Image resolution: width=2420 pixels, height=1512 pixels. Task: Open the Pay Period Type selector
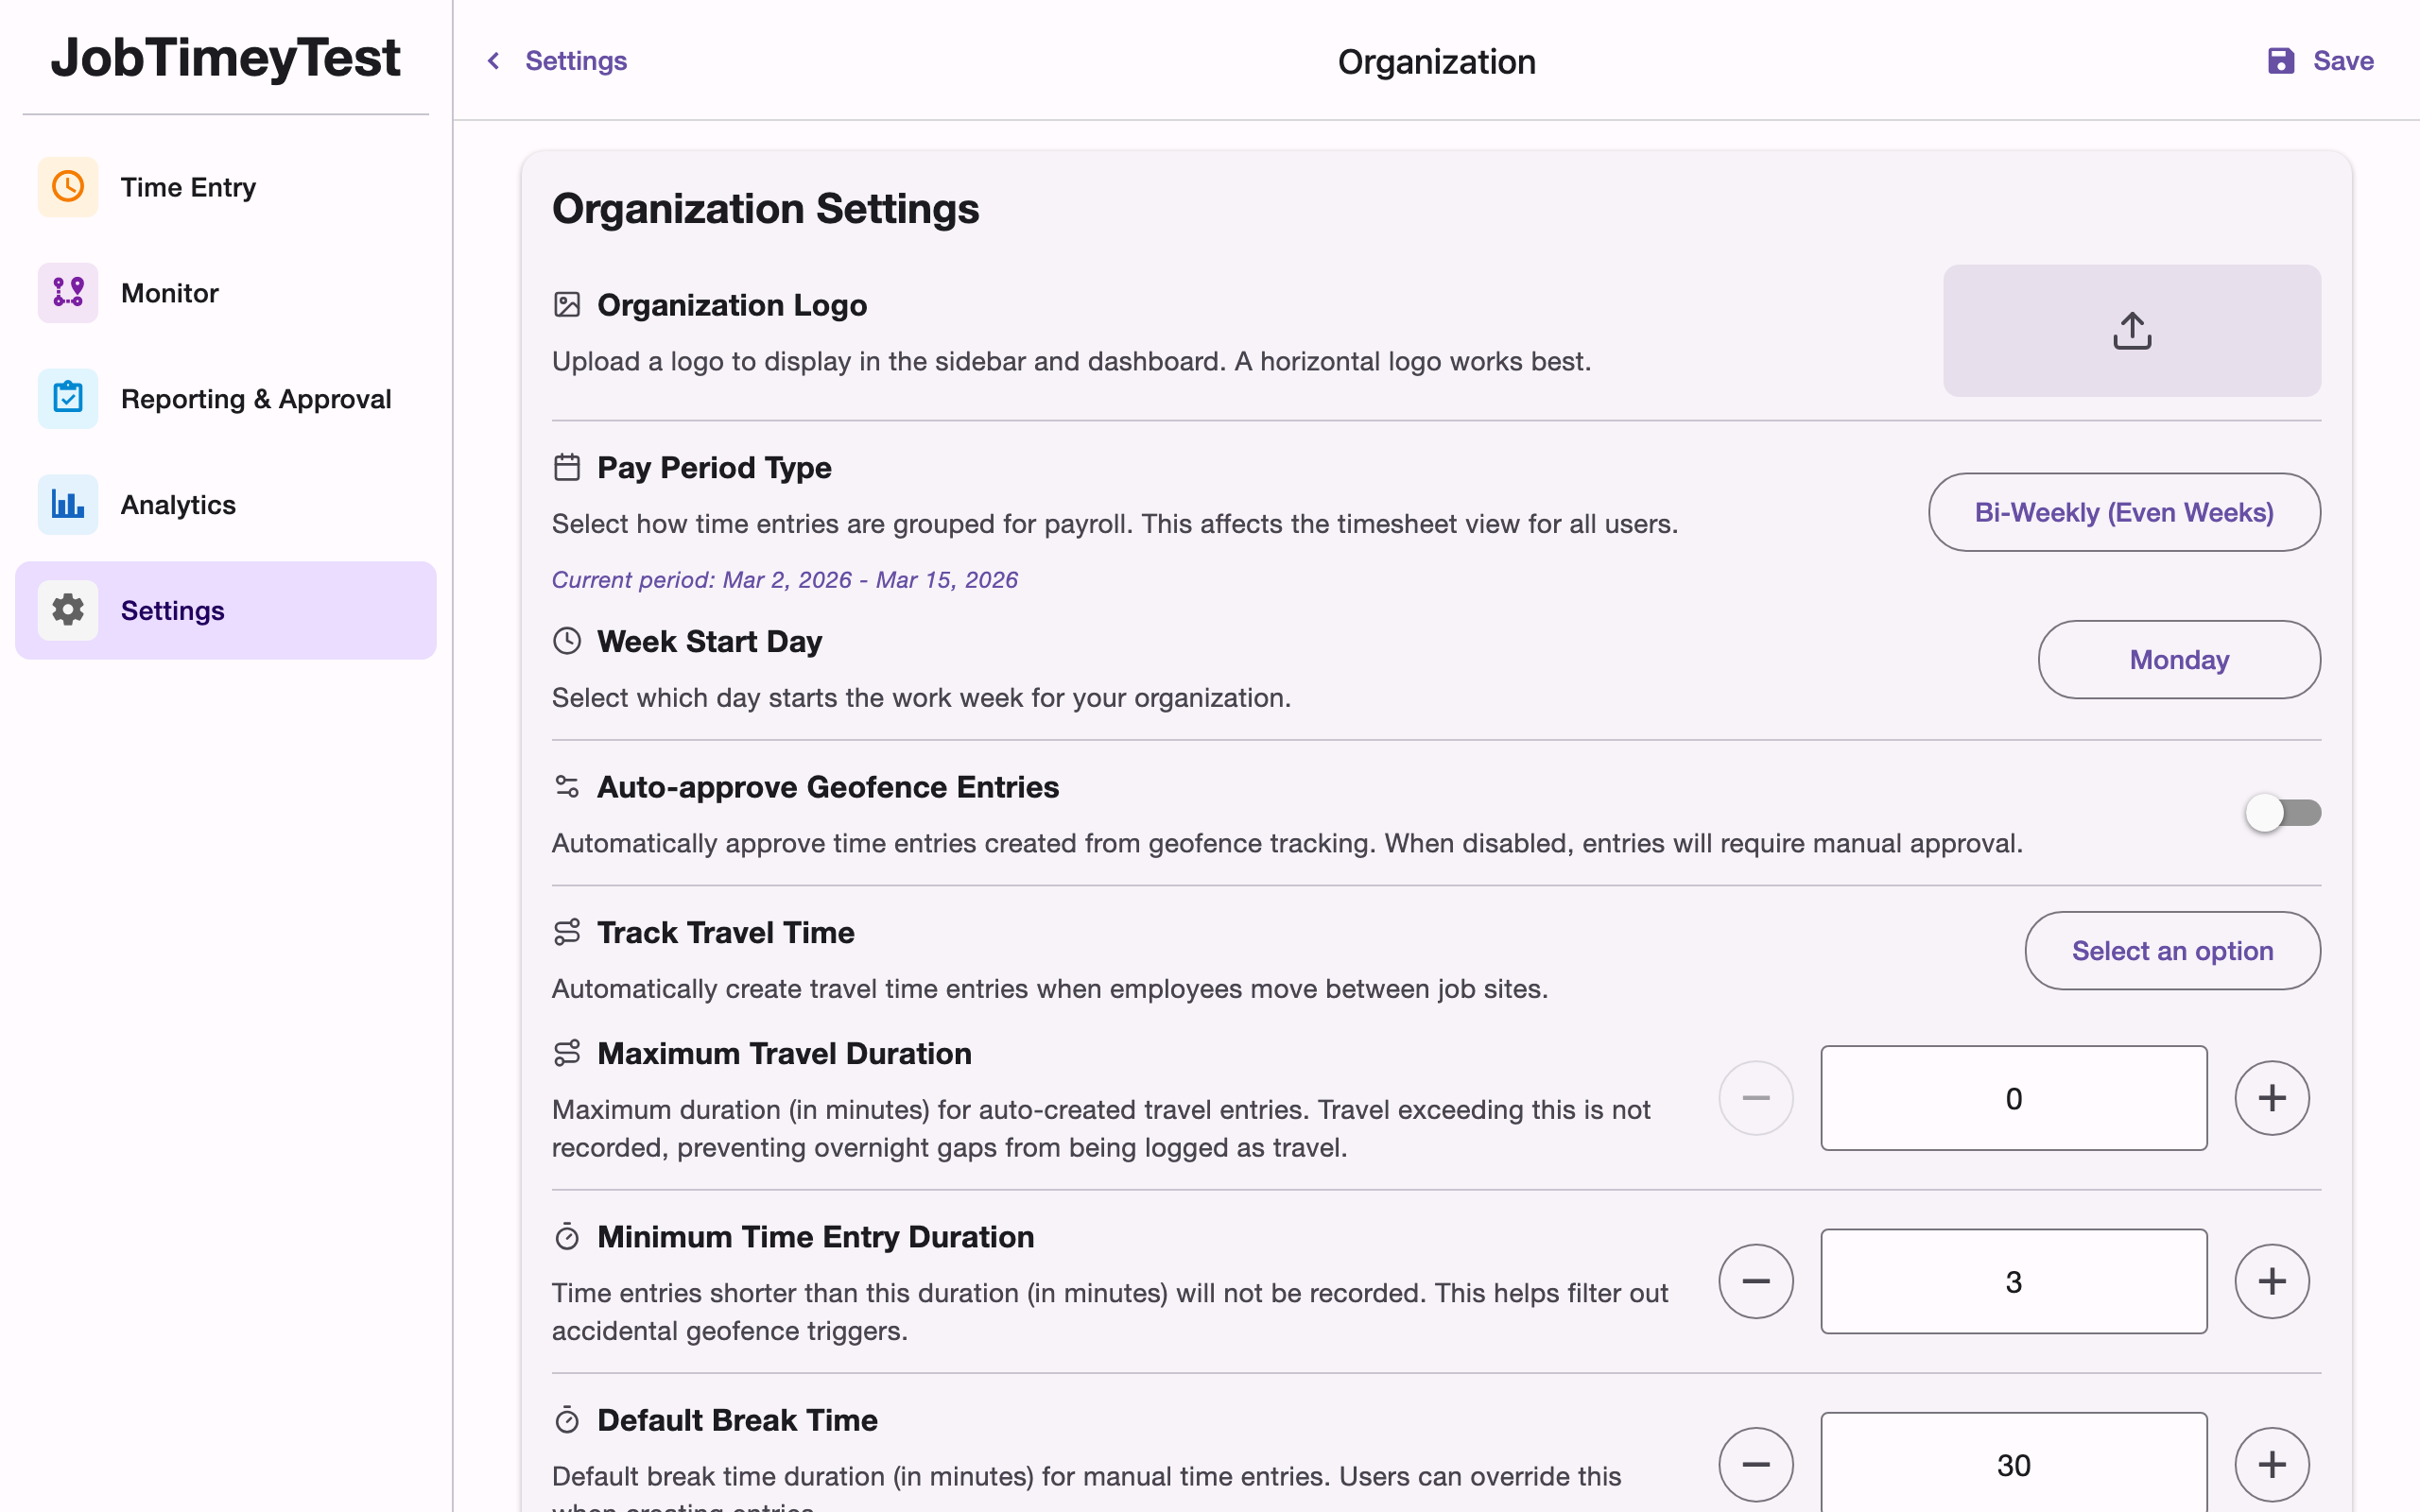[x=2124, y=511]
